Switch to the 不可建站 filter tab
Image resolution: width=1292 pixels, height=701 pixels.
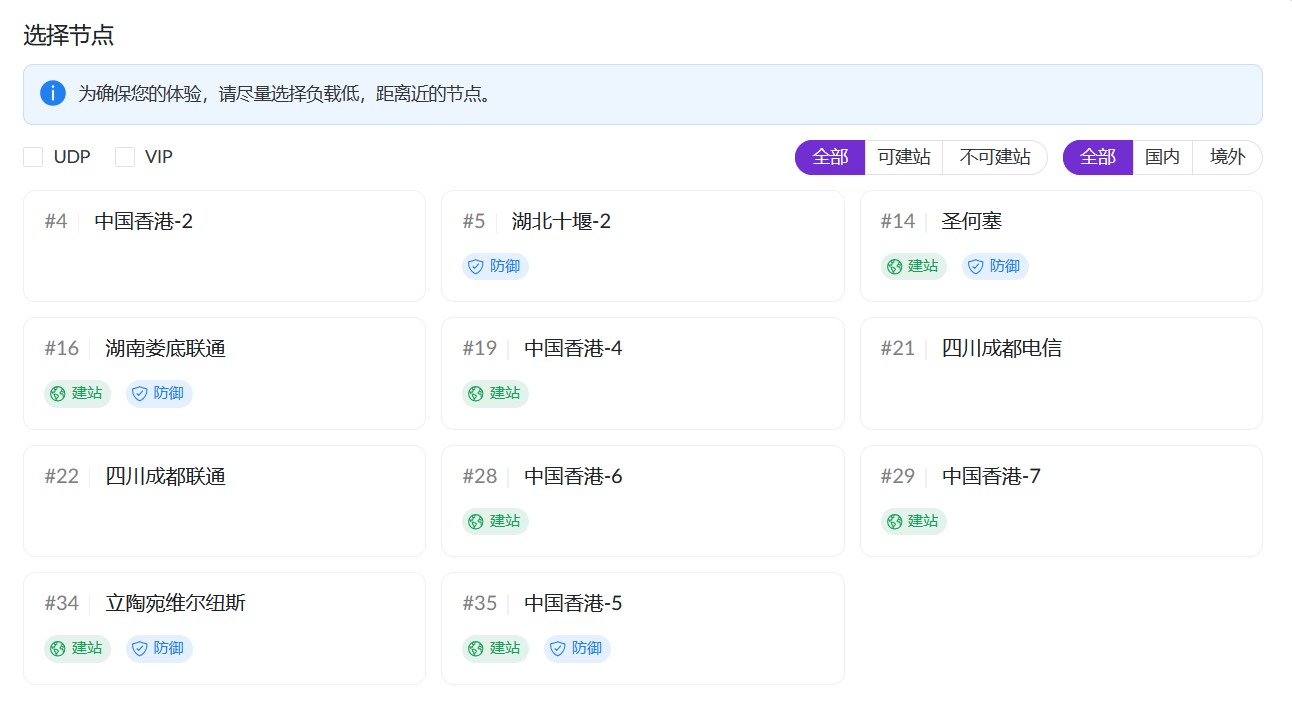(995, 157)
